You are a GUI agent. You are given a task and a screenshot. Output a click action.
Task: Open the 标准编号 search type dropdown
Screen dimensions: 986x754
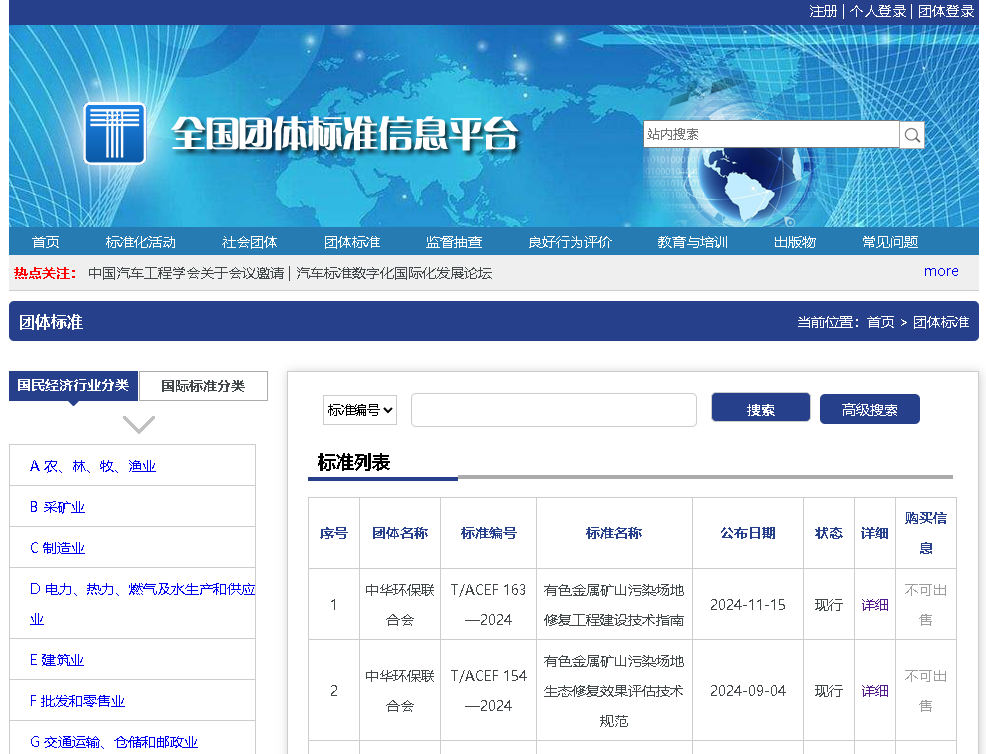(x=360, y=409)
